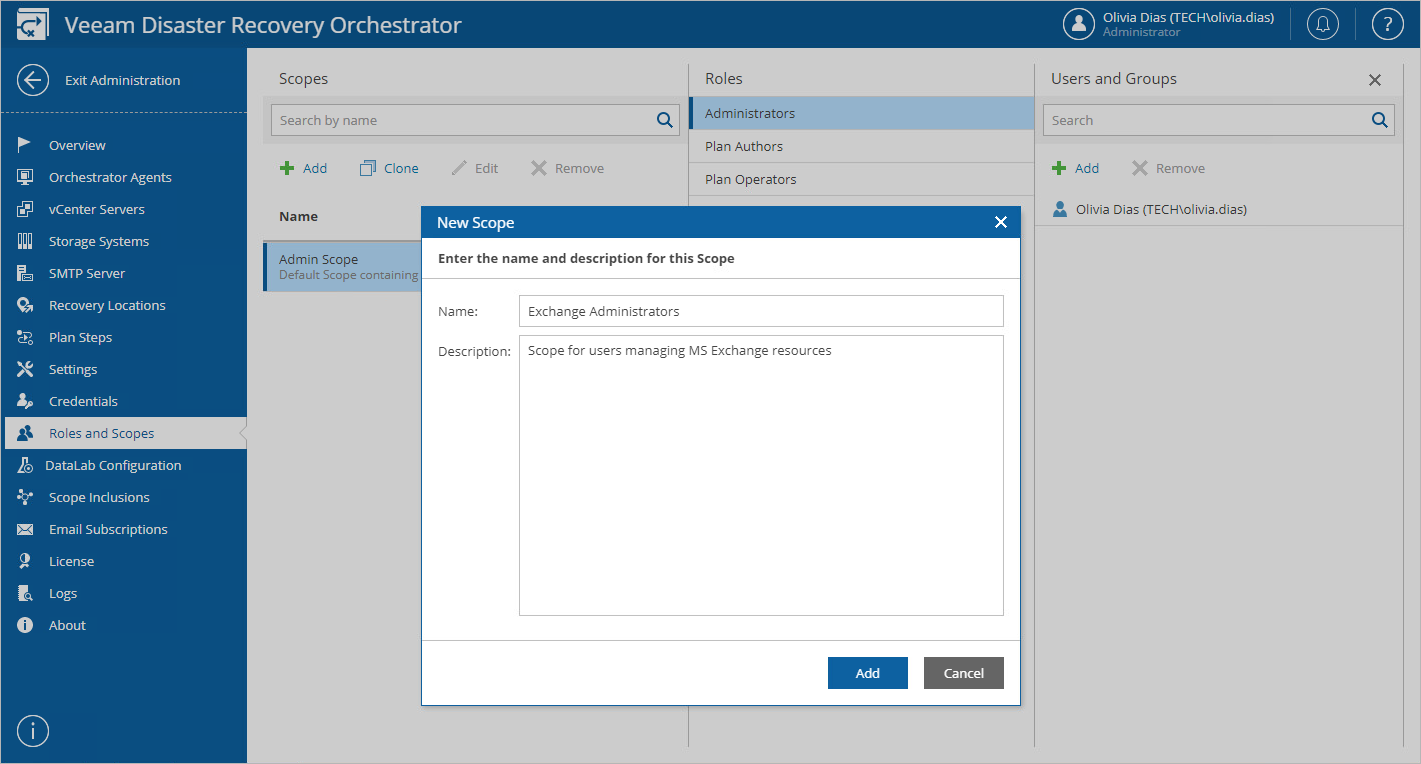The width and height of the screenshot is (1421, 764).
Task: Click the Name column header in Scopes
Action: tap(298, 216)
